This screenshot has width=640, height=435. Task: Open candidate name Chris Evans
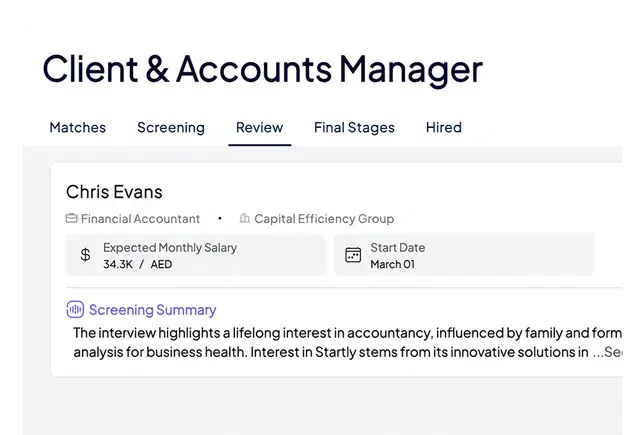coord(114,192)
